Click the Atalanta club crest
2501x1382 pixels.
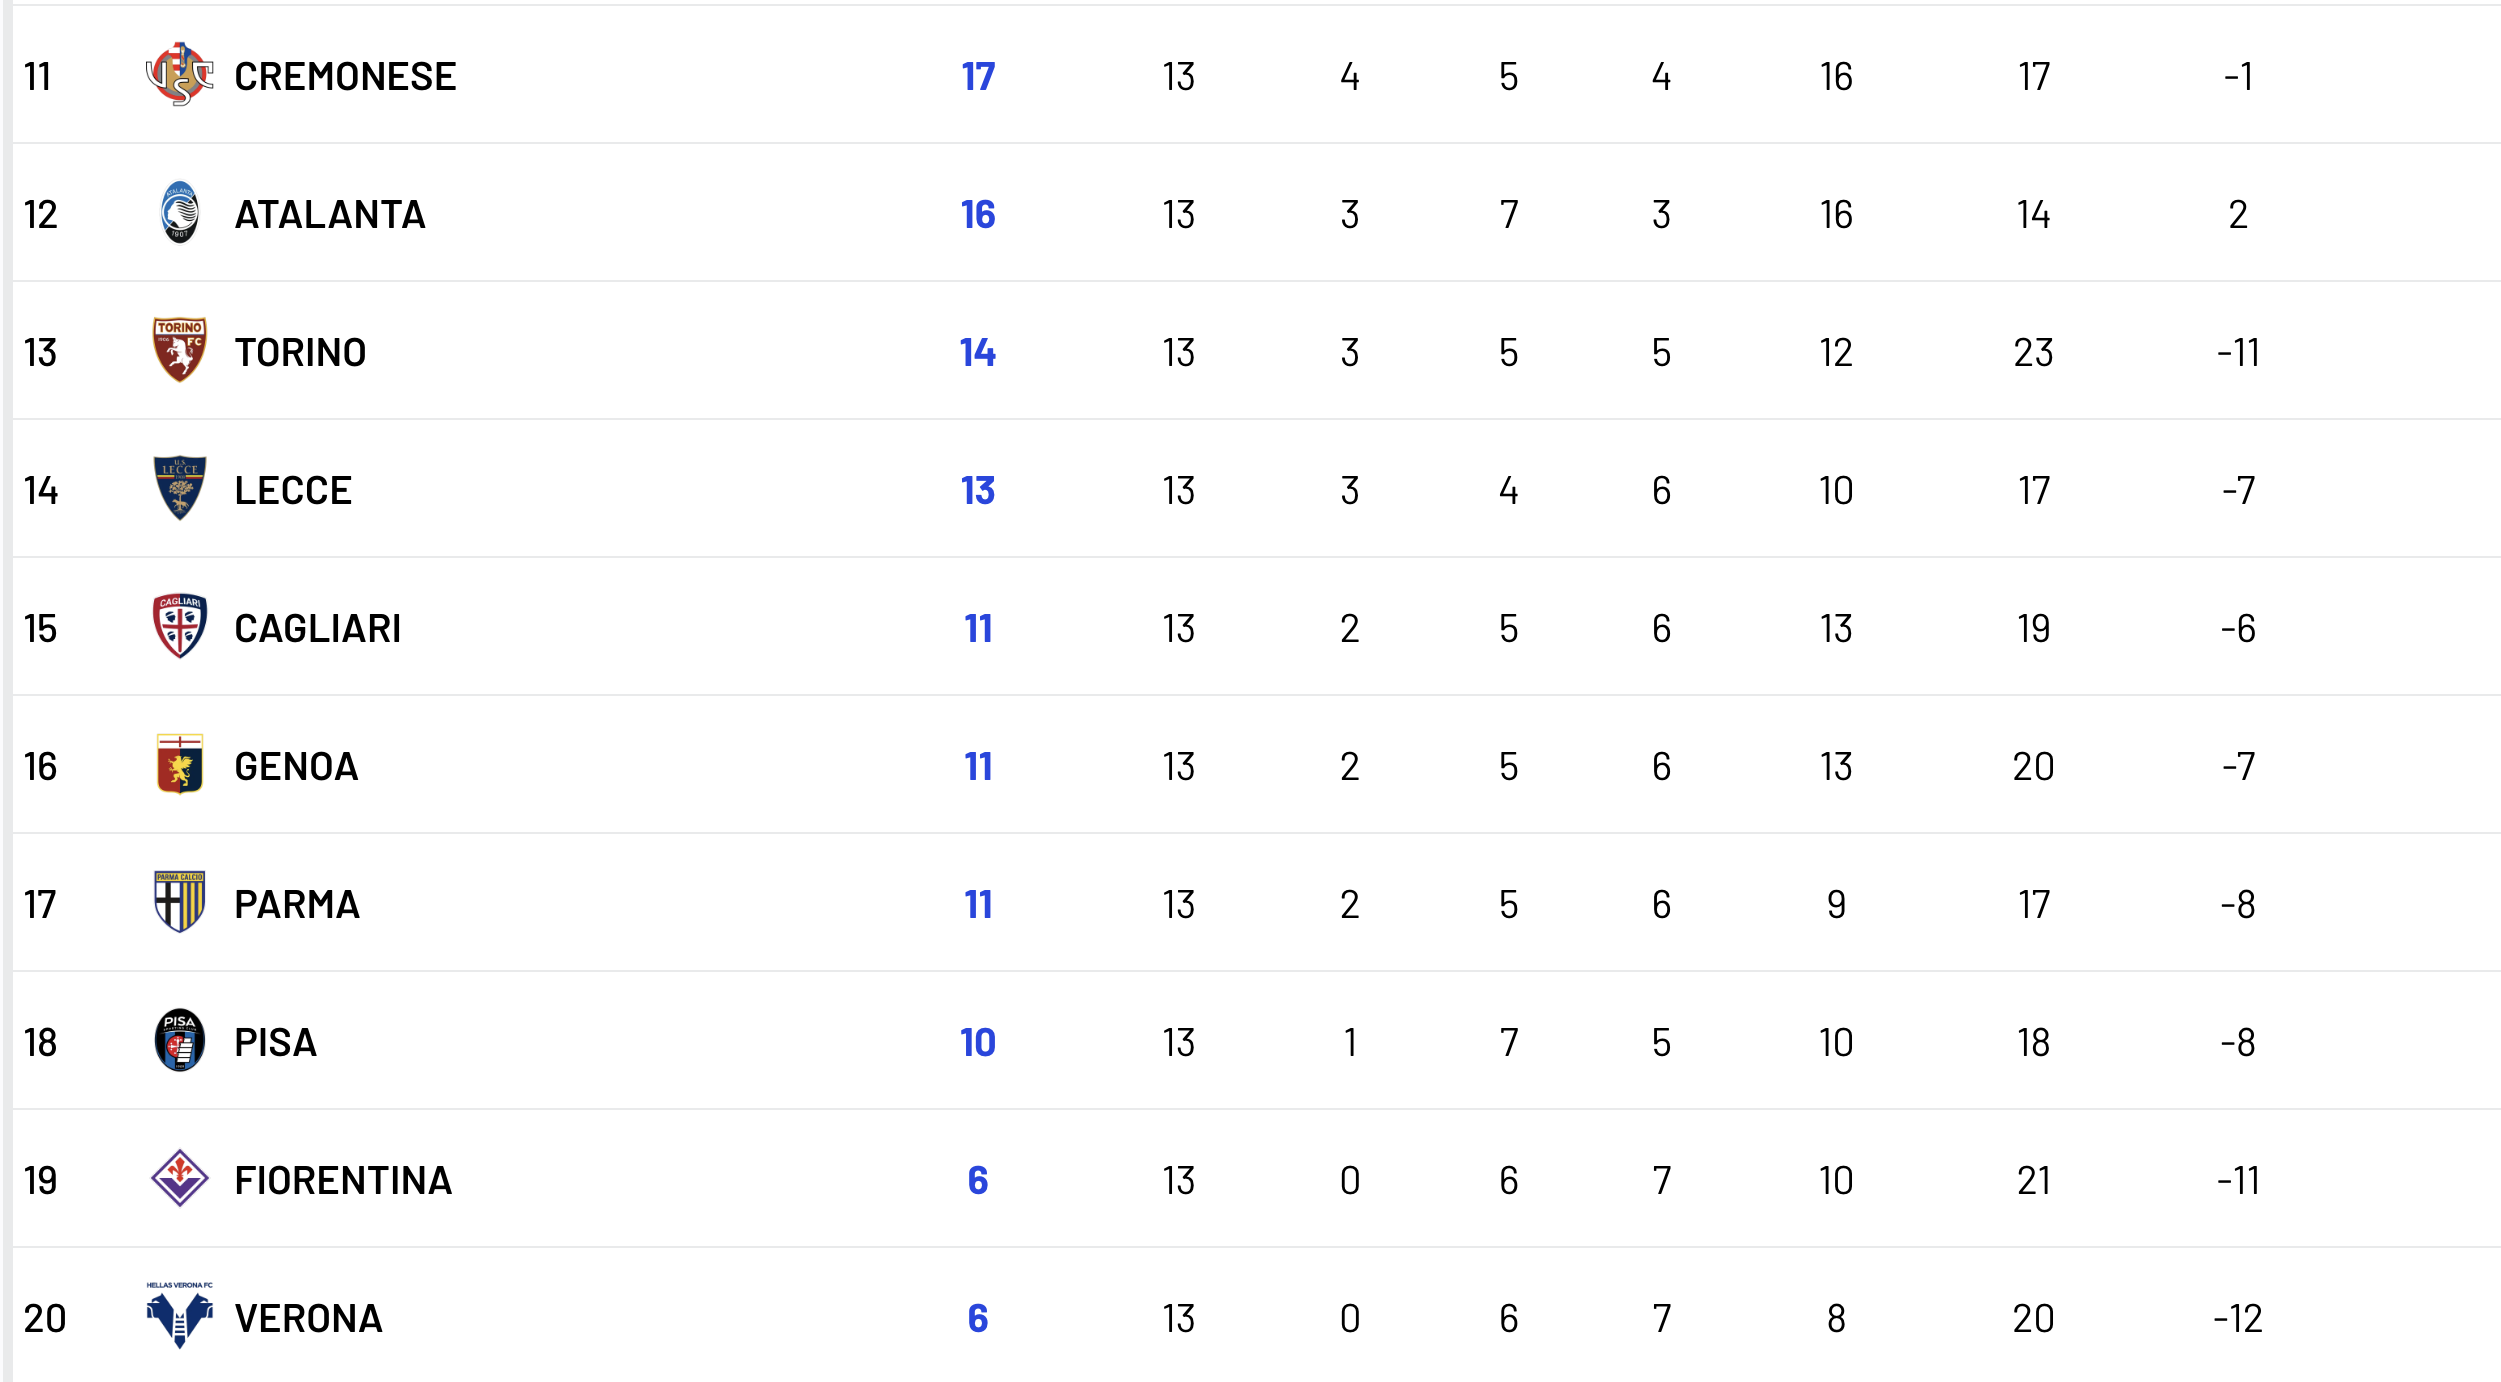click(x=180, y=213)
